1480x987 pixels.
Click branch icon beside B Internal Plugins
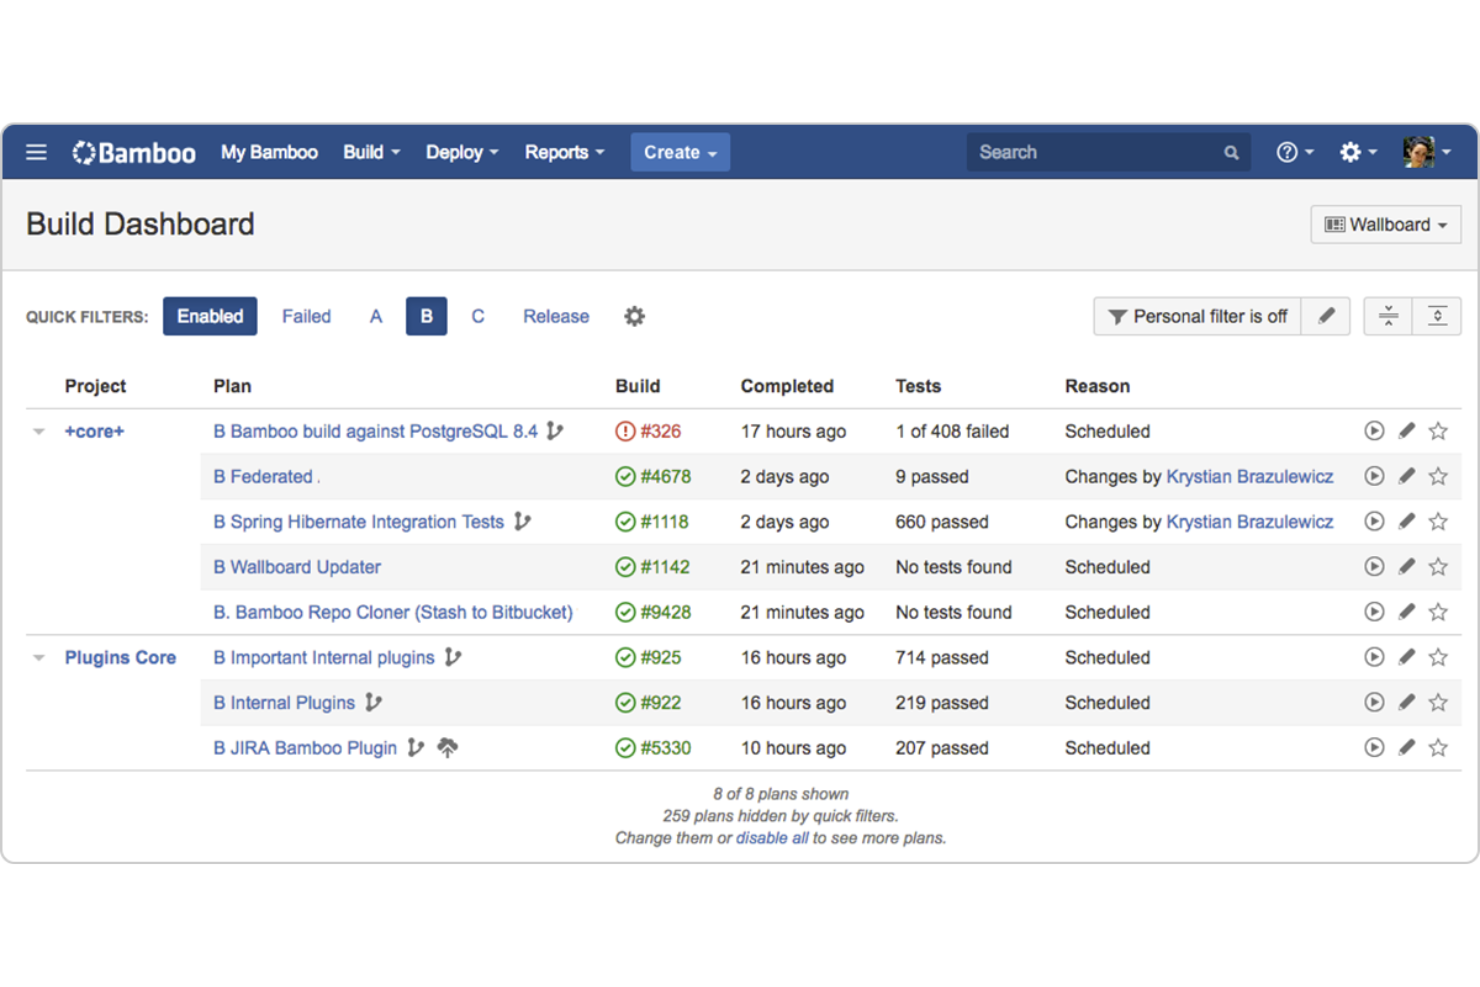pos(373,702)
